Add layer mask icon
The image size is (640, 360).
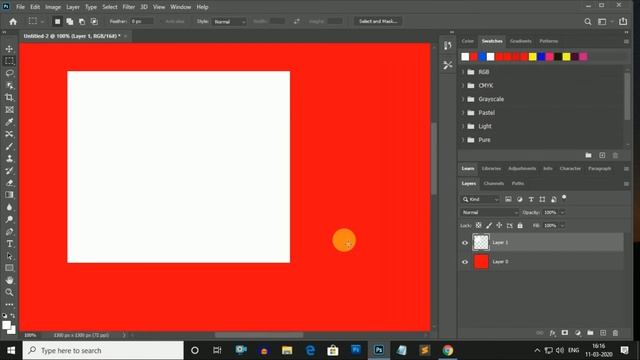tap(564, 333)
